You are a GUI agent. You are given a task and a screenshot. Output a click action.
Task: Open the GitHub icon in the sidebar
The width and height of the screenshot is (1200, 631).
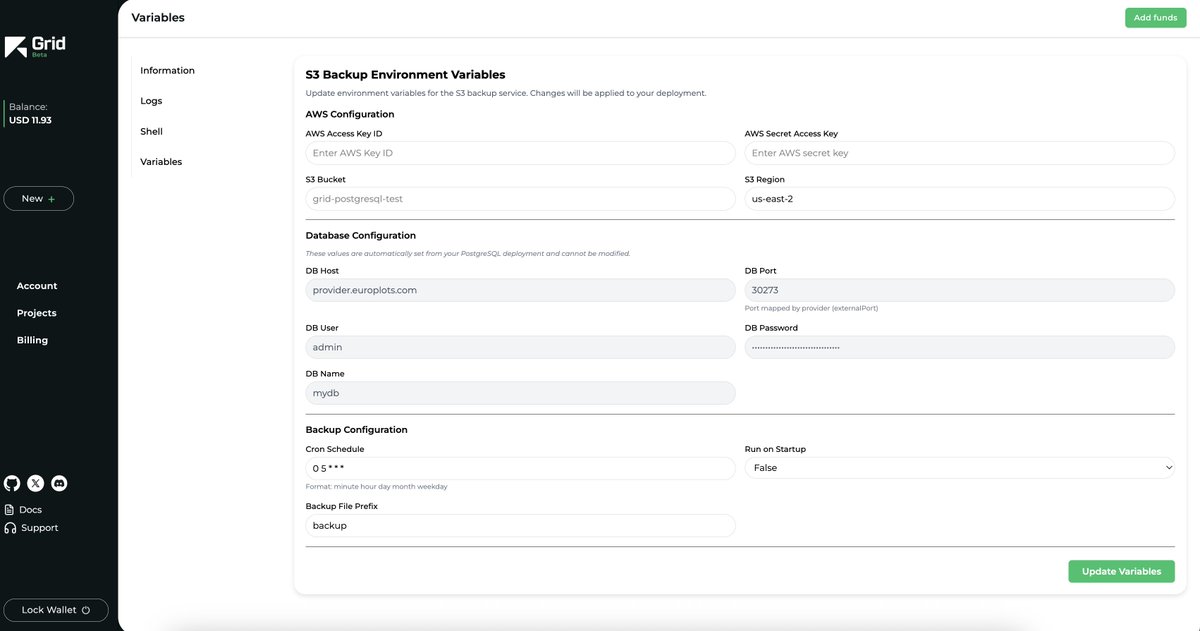pyautogui.click(x=10, y=482)
